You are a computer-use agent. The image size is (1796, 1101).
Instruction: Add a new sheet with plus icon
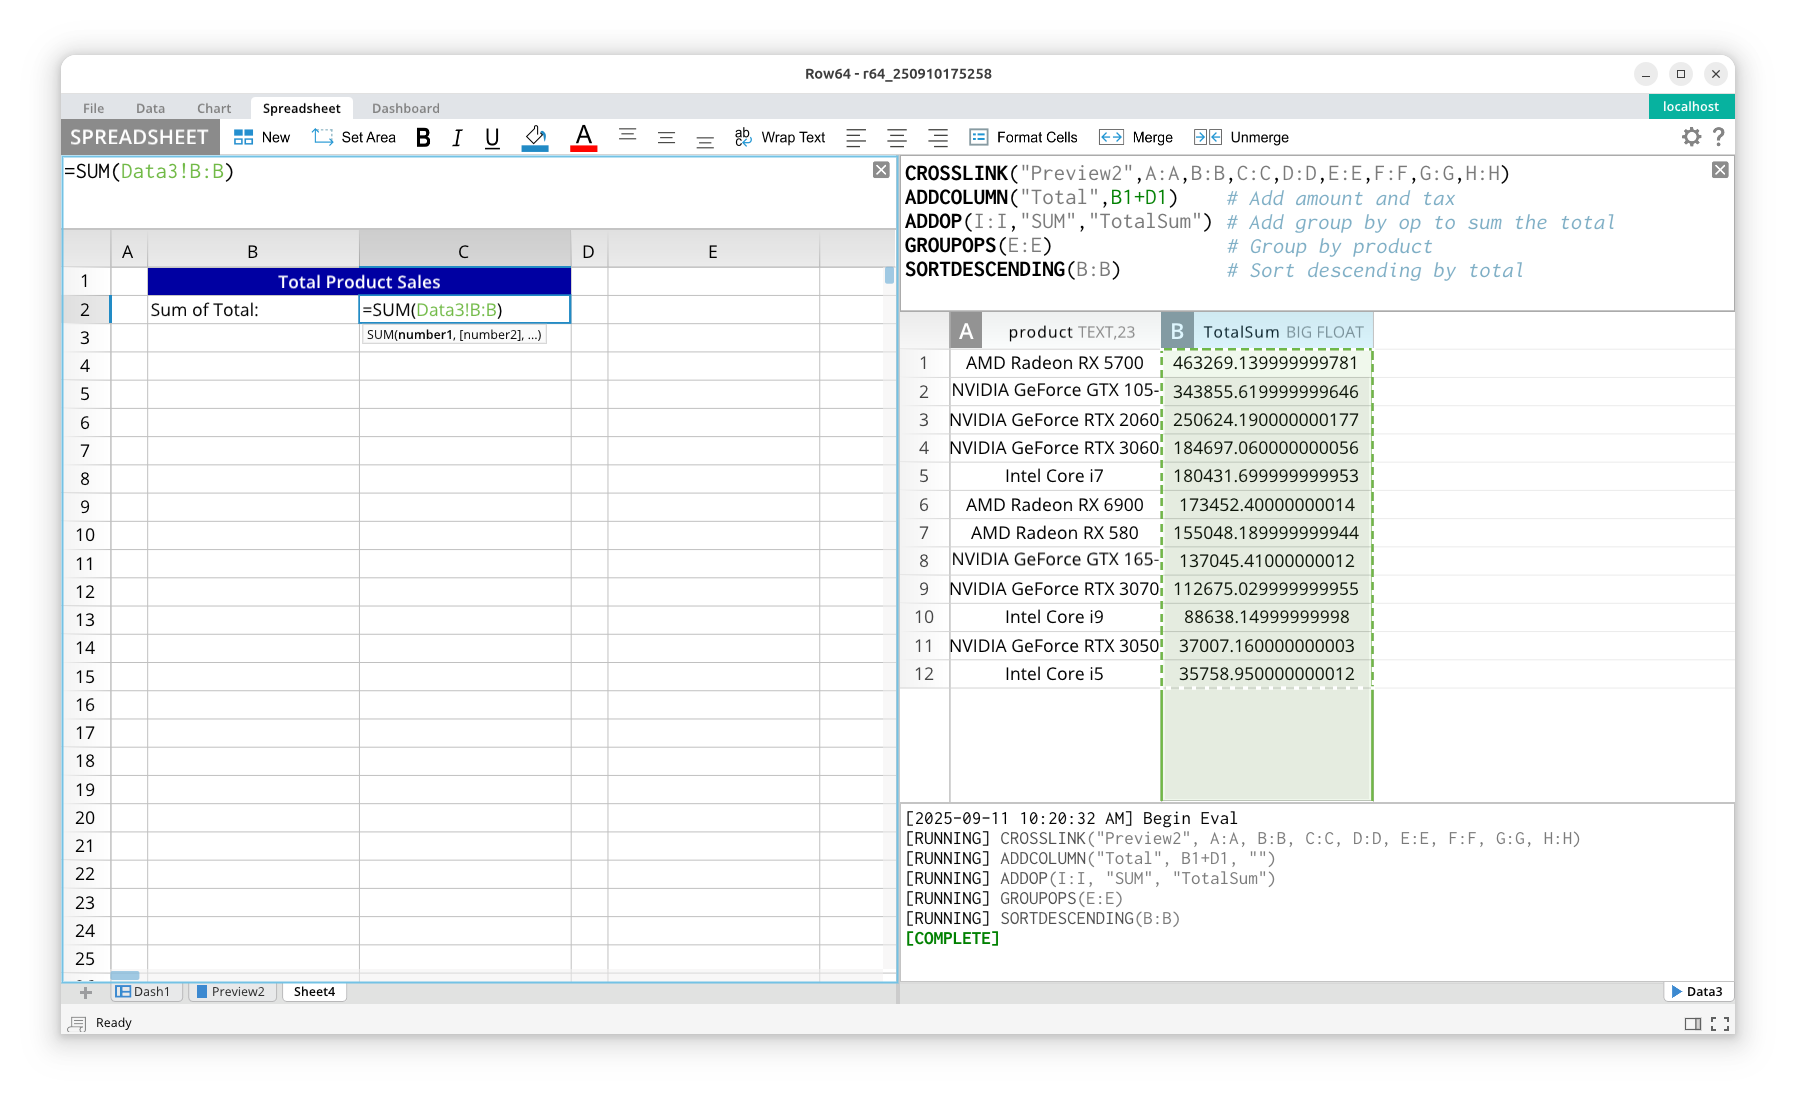[86, 992]
